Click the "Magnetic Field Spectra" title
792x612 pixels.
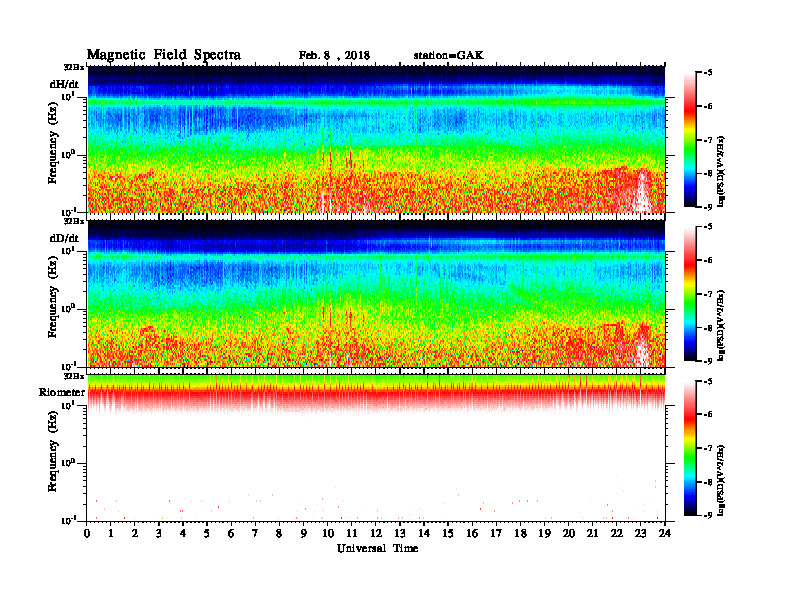pyautogui.click(x=164, y=55)
